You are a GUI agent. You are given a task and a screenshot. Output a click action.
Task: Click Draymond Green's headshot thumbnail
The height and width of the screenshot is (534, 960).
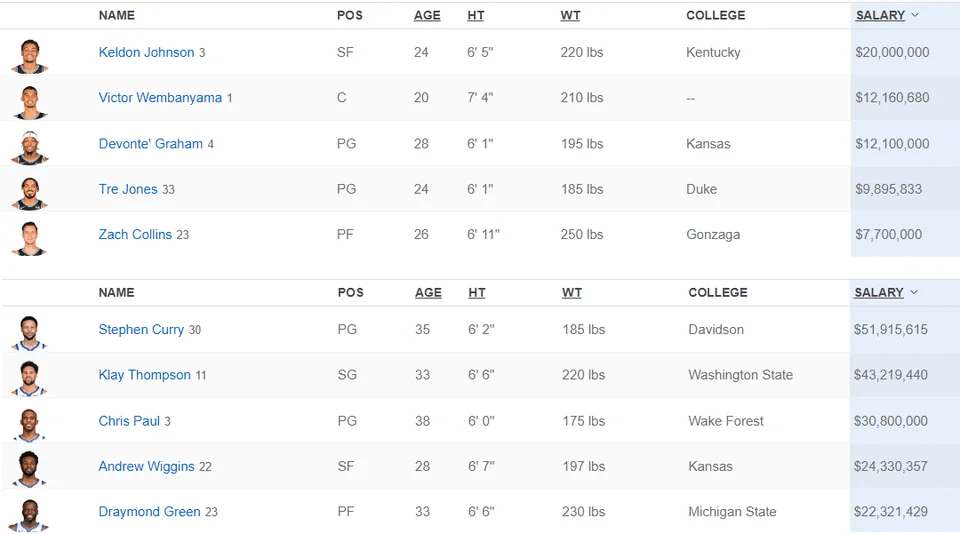(x=29, y=514)
